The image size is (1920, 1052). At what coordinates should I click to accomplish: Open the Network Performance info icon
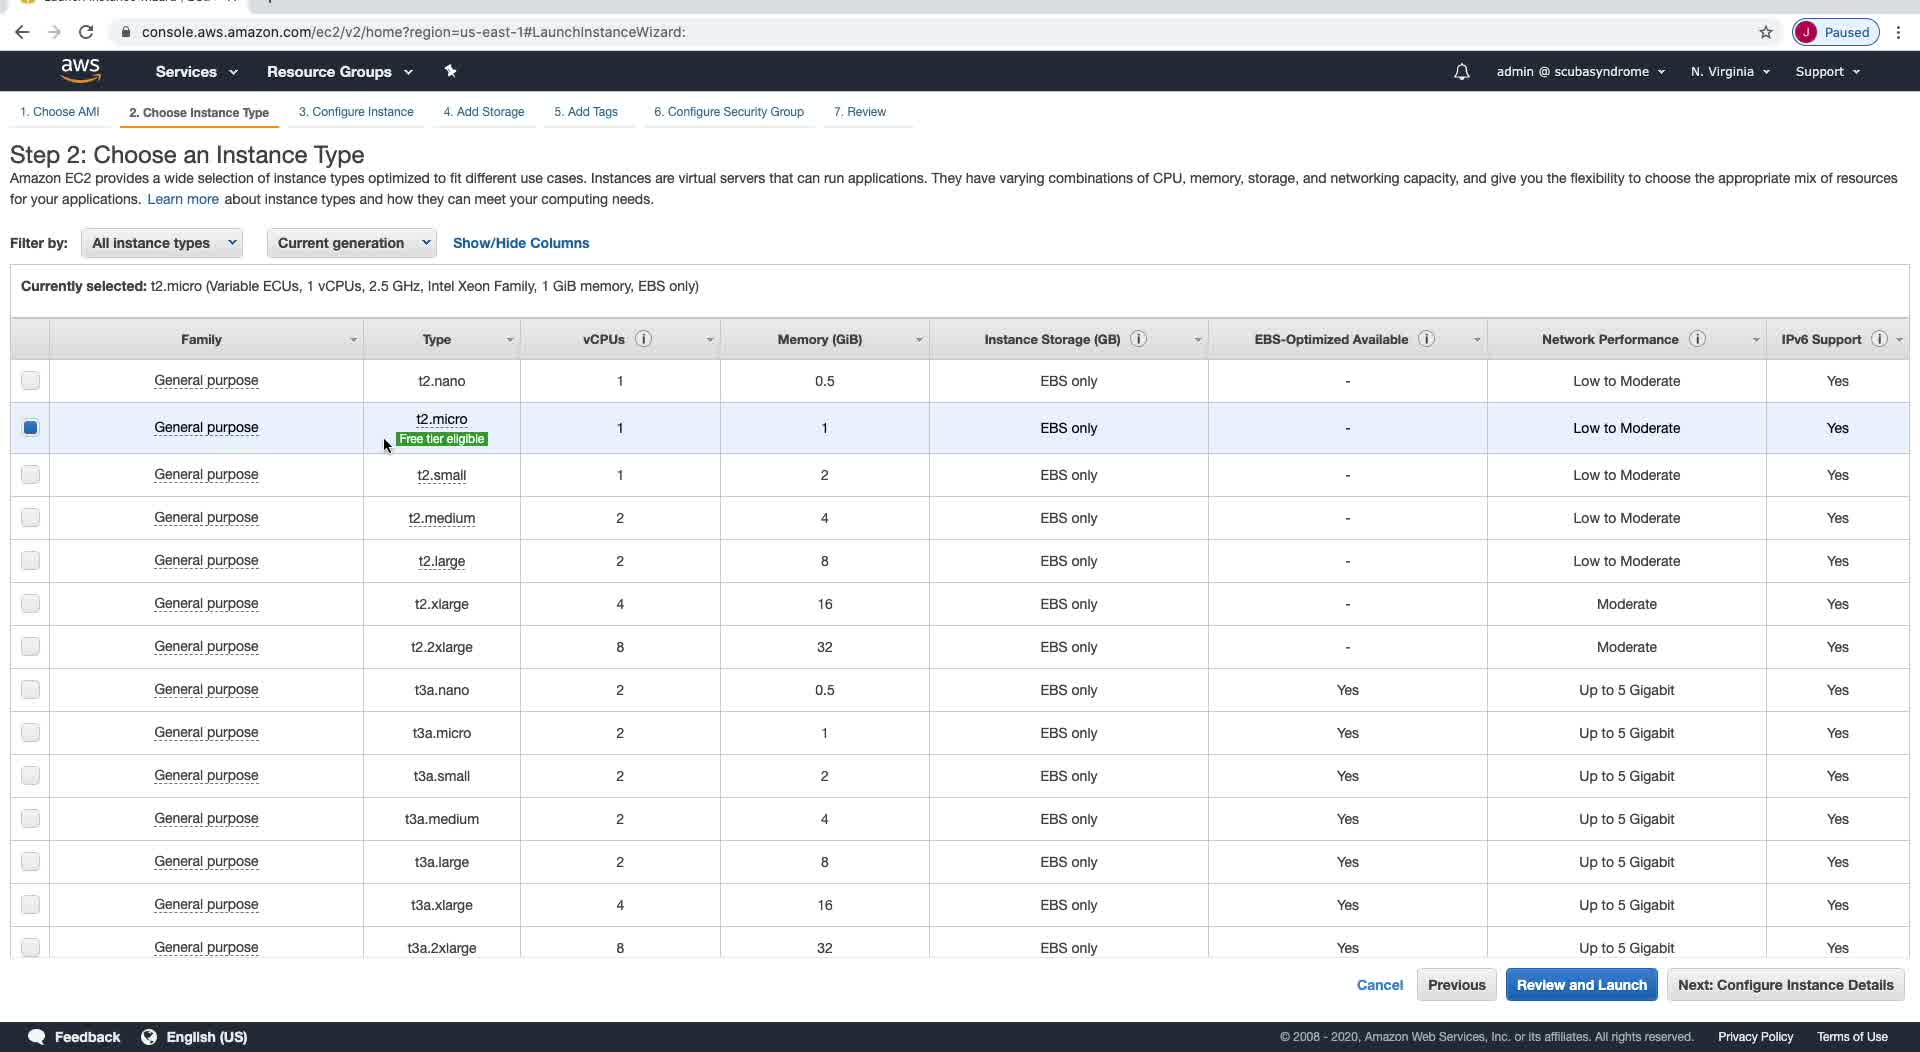(x=1697, y=339)
